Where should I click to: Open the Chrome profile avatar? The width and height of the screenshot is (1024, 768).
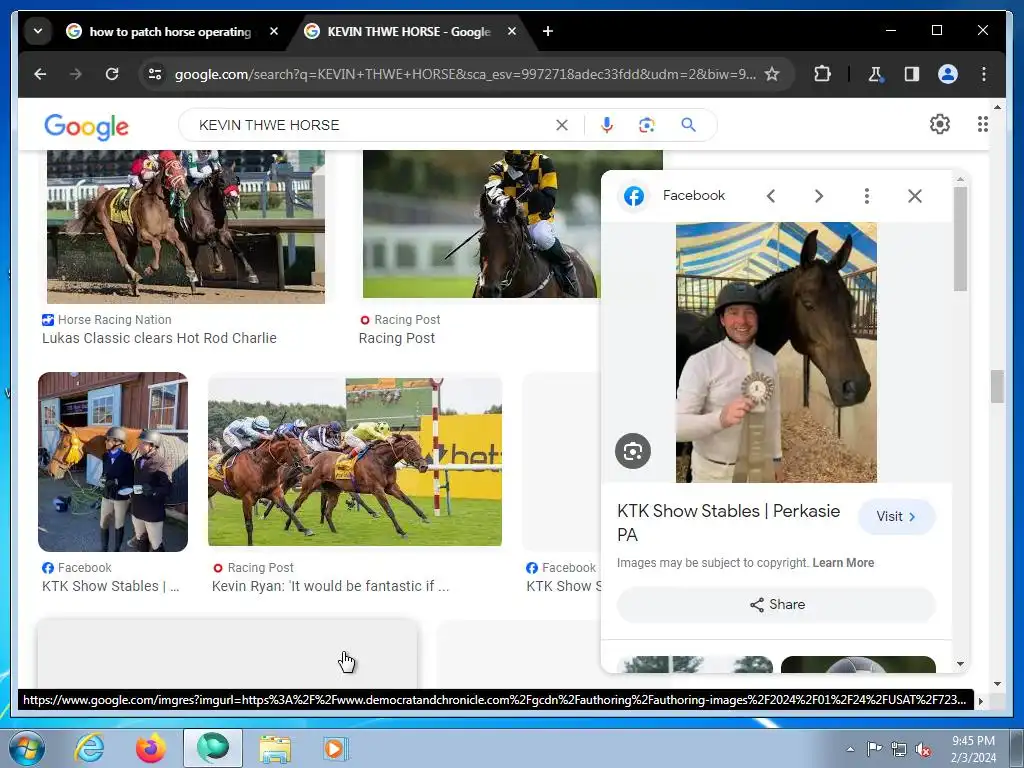click(x=948, y=74)
